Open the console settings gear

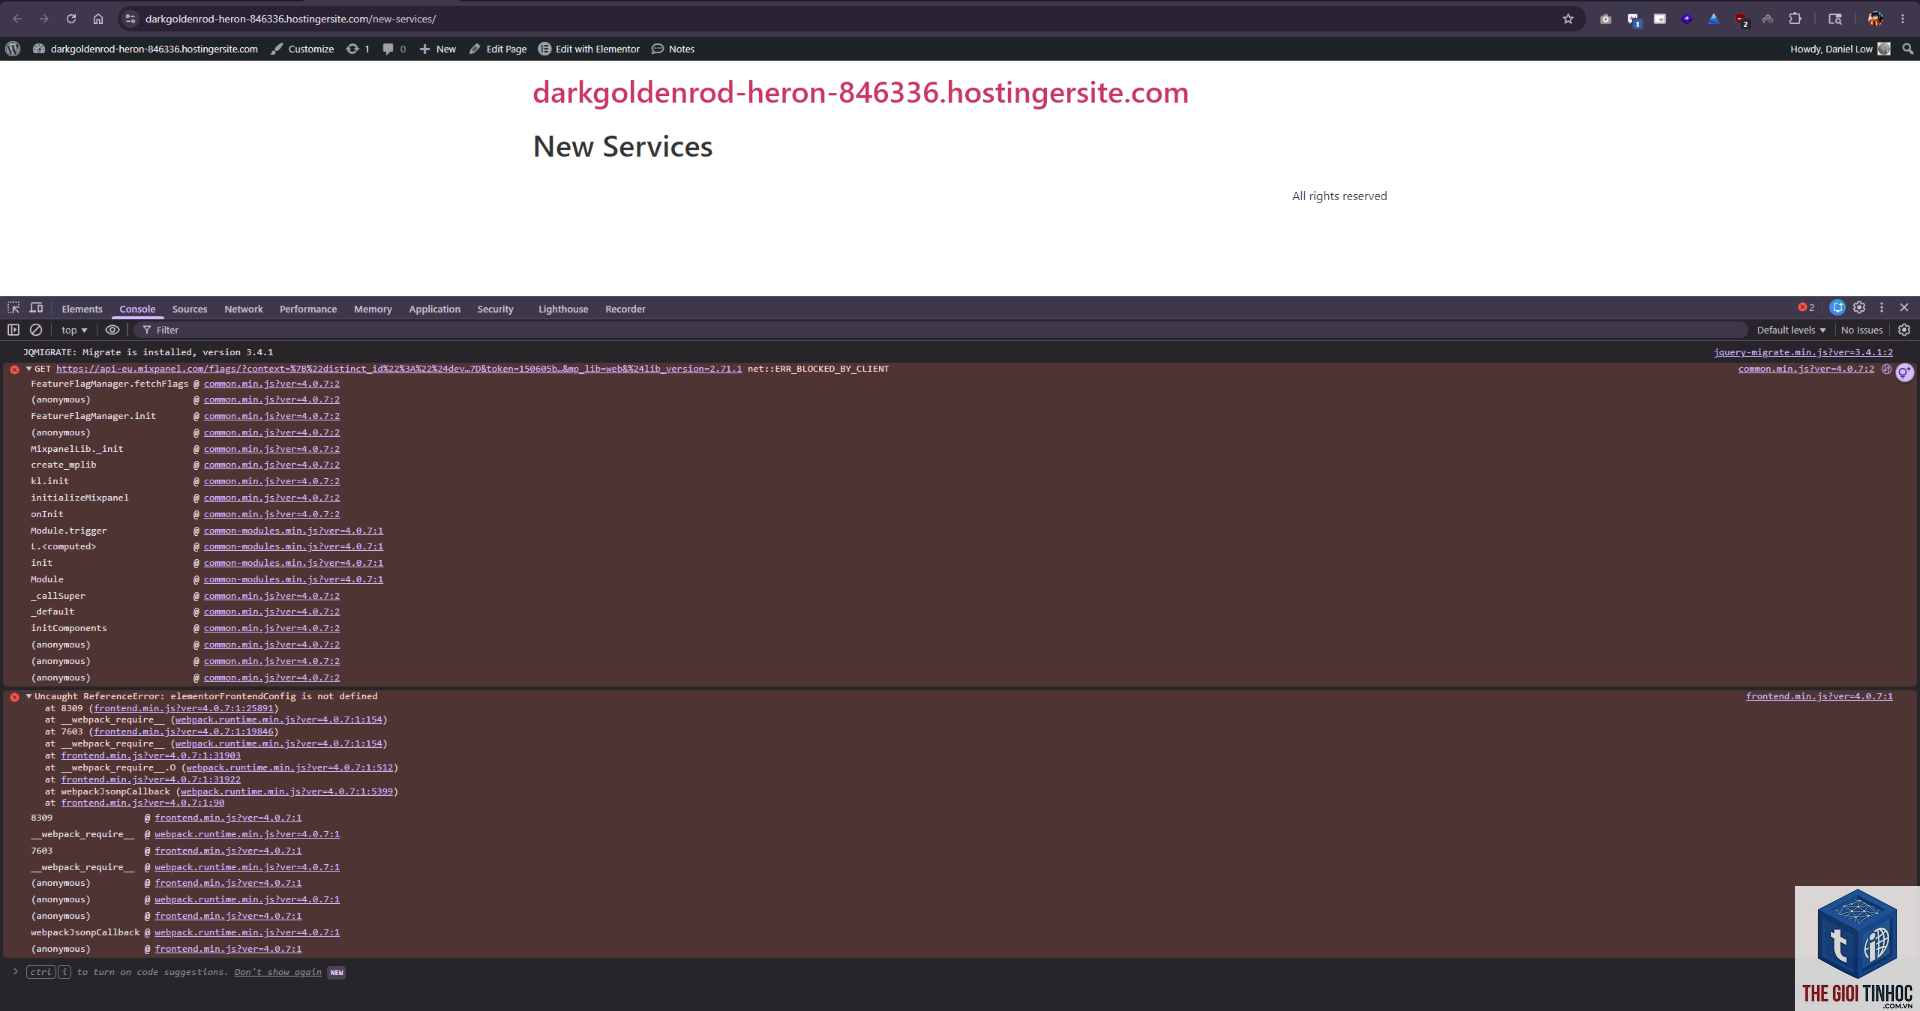click(1904, 330)
